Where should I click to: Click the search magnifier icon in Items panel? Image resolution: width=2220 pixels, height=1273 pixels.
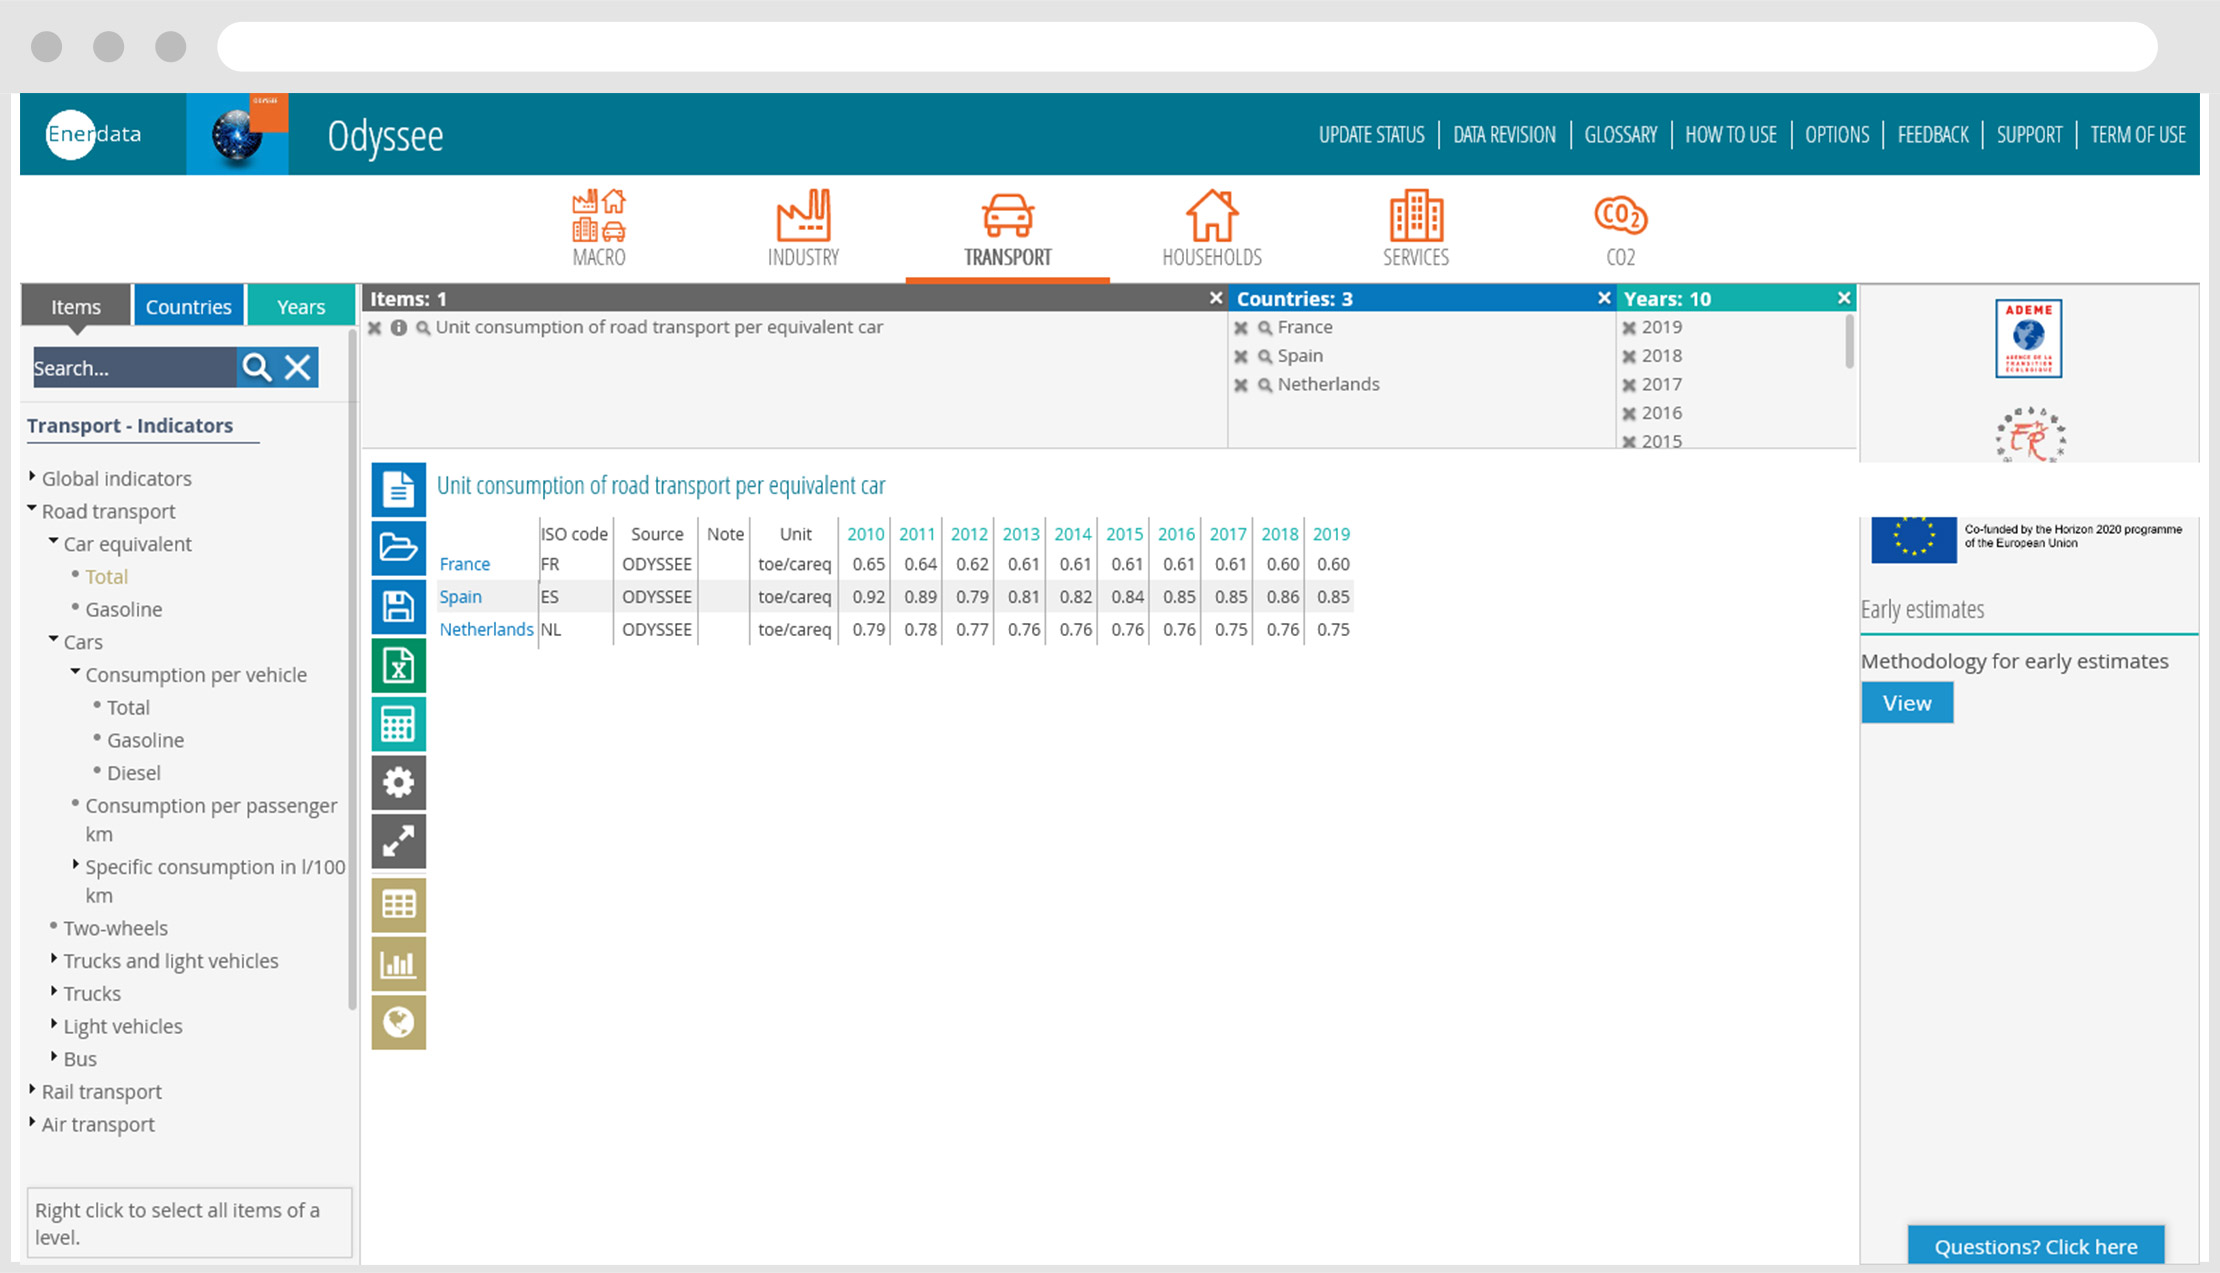point(257,368)
